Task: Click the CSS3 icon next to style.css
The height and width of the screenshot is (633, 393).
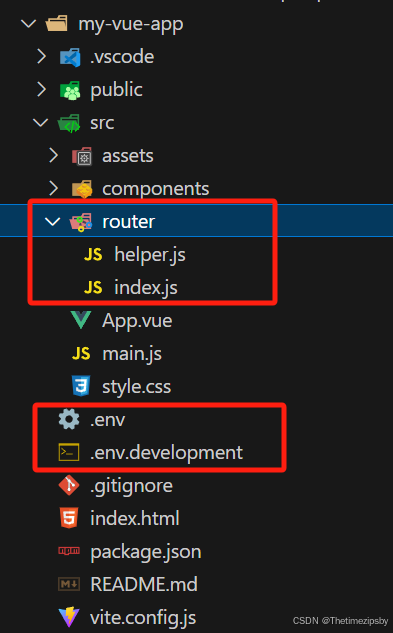Action: tap(81, 386)
